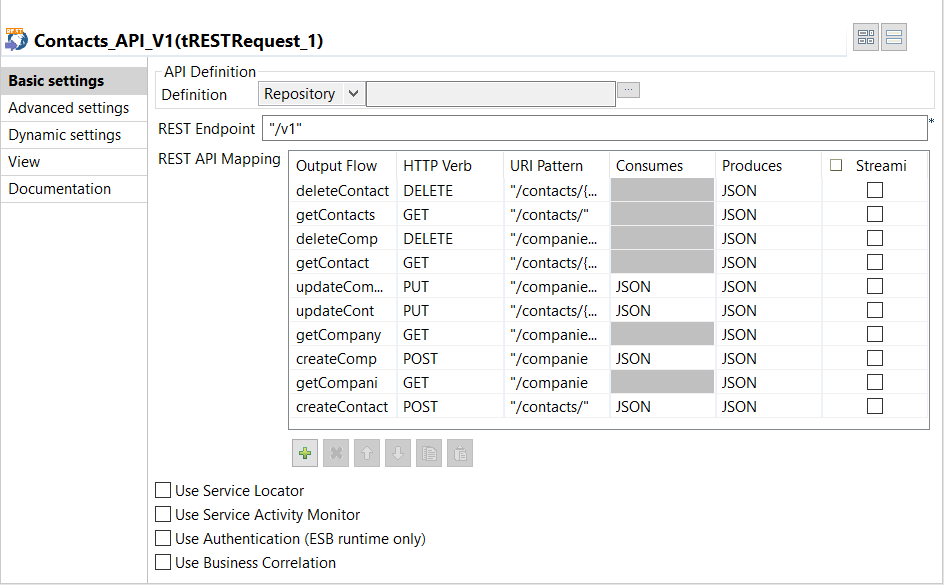Enable Use Service Locator
The height and width of the screenshot is (585, 944).
click(163, 490)
